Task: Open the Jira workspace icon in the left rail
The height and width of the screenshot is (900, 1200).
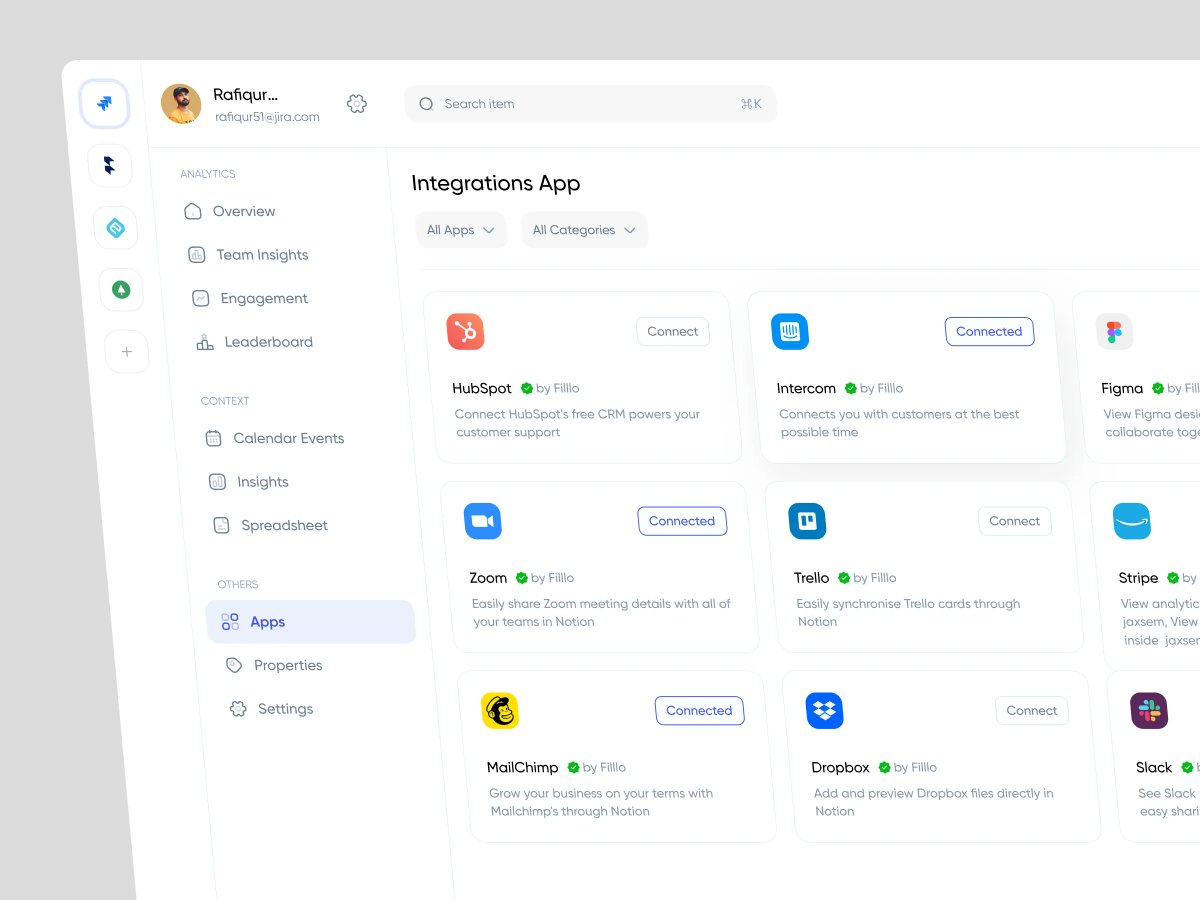Action: pos(105,104)
